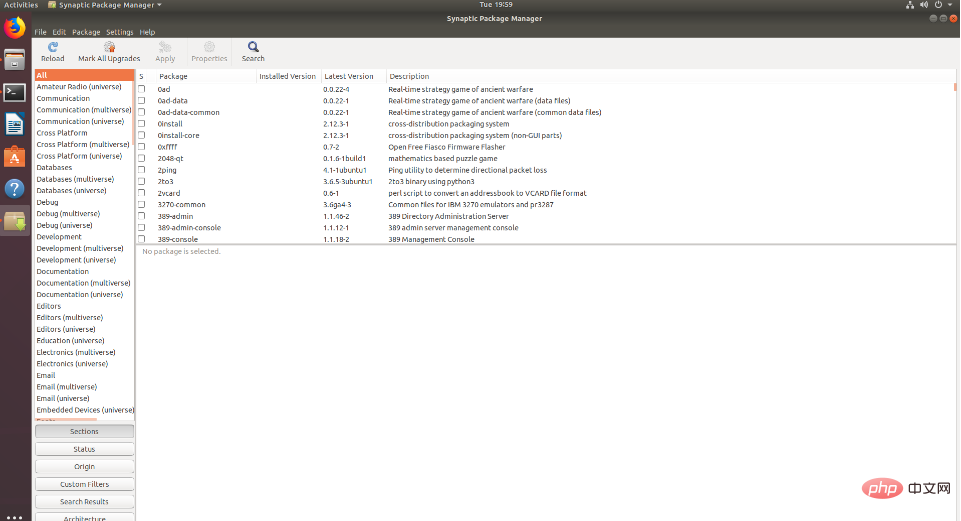This screenshot has height=521, width=961.
Task: Open the Help menu
Action: (x=147, y=32)
